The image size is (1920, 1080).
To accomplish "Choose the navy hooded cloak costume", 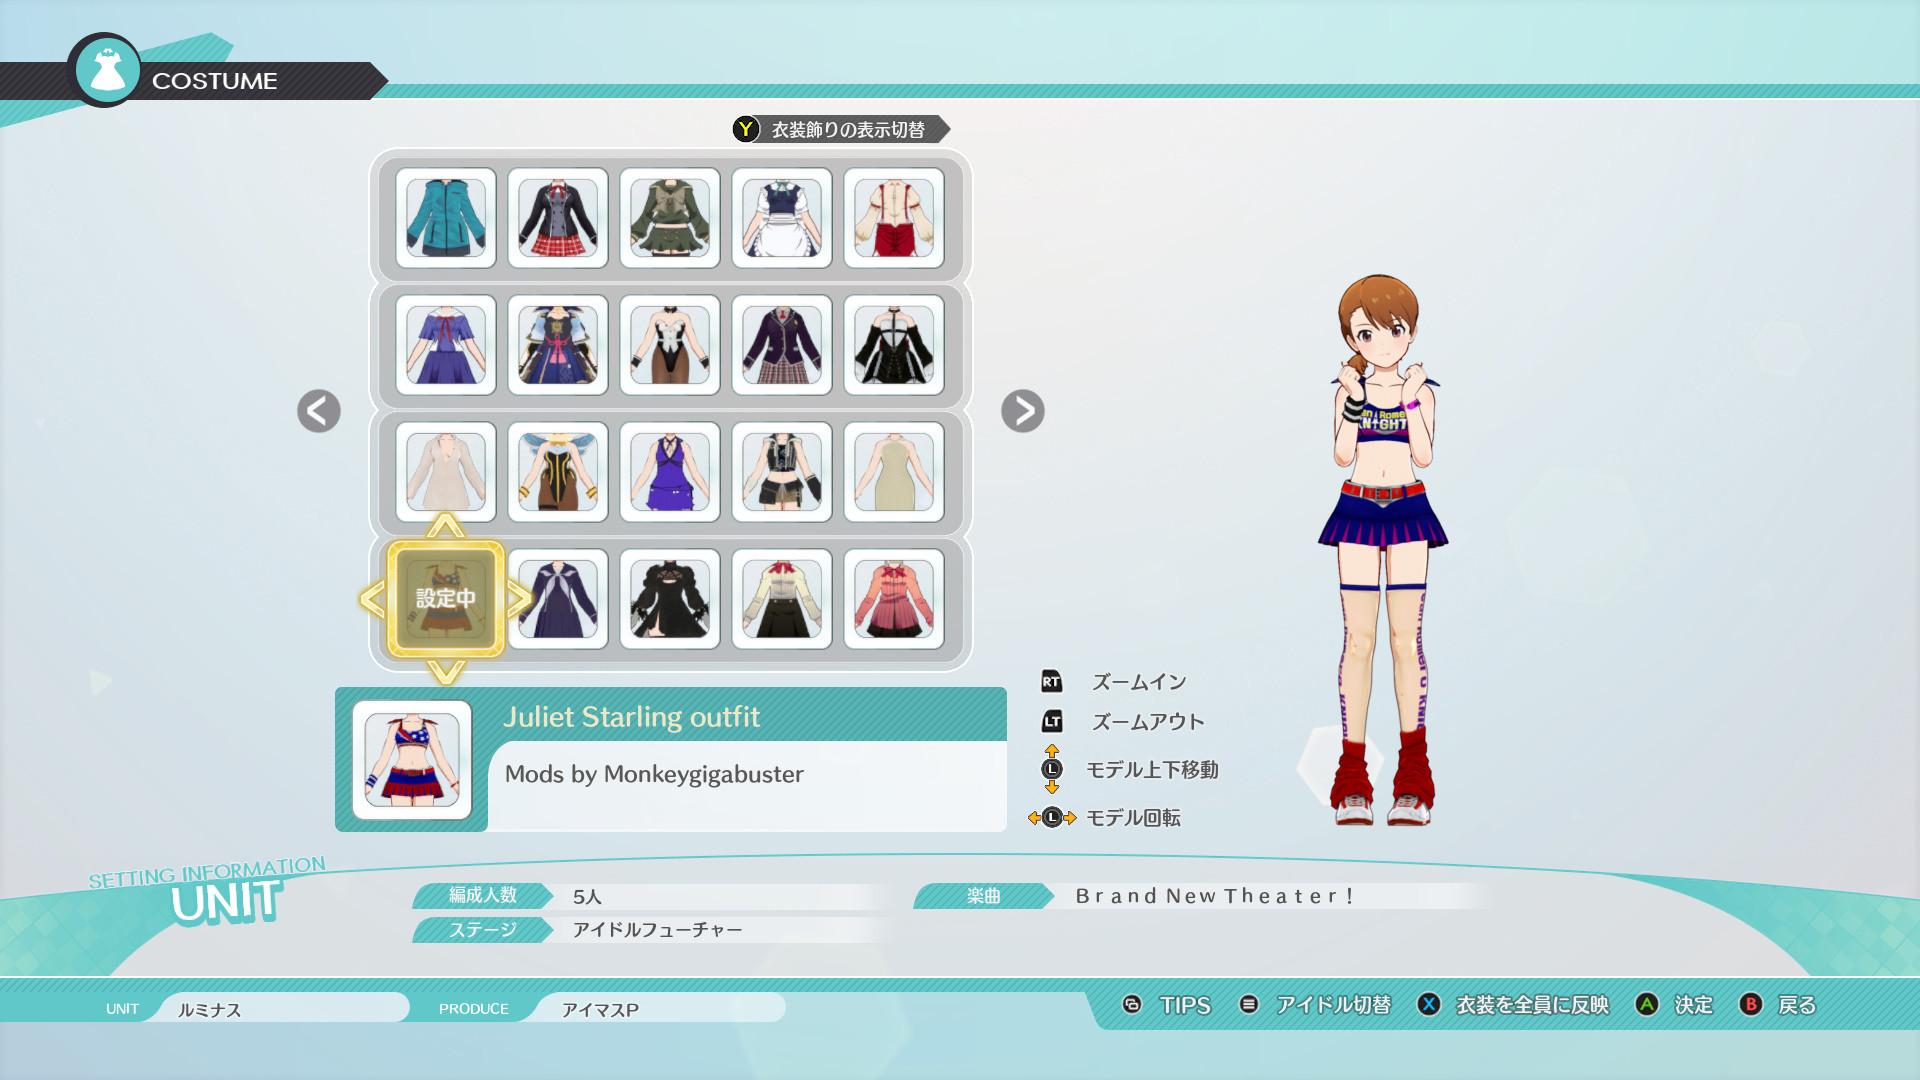I will click(x=558, y=599).
